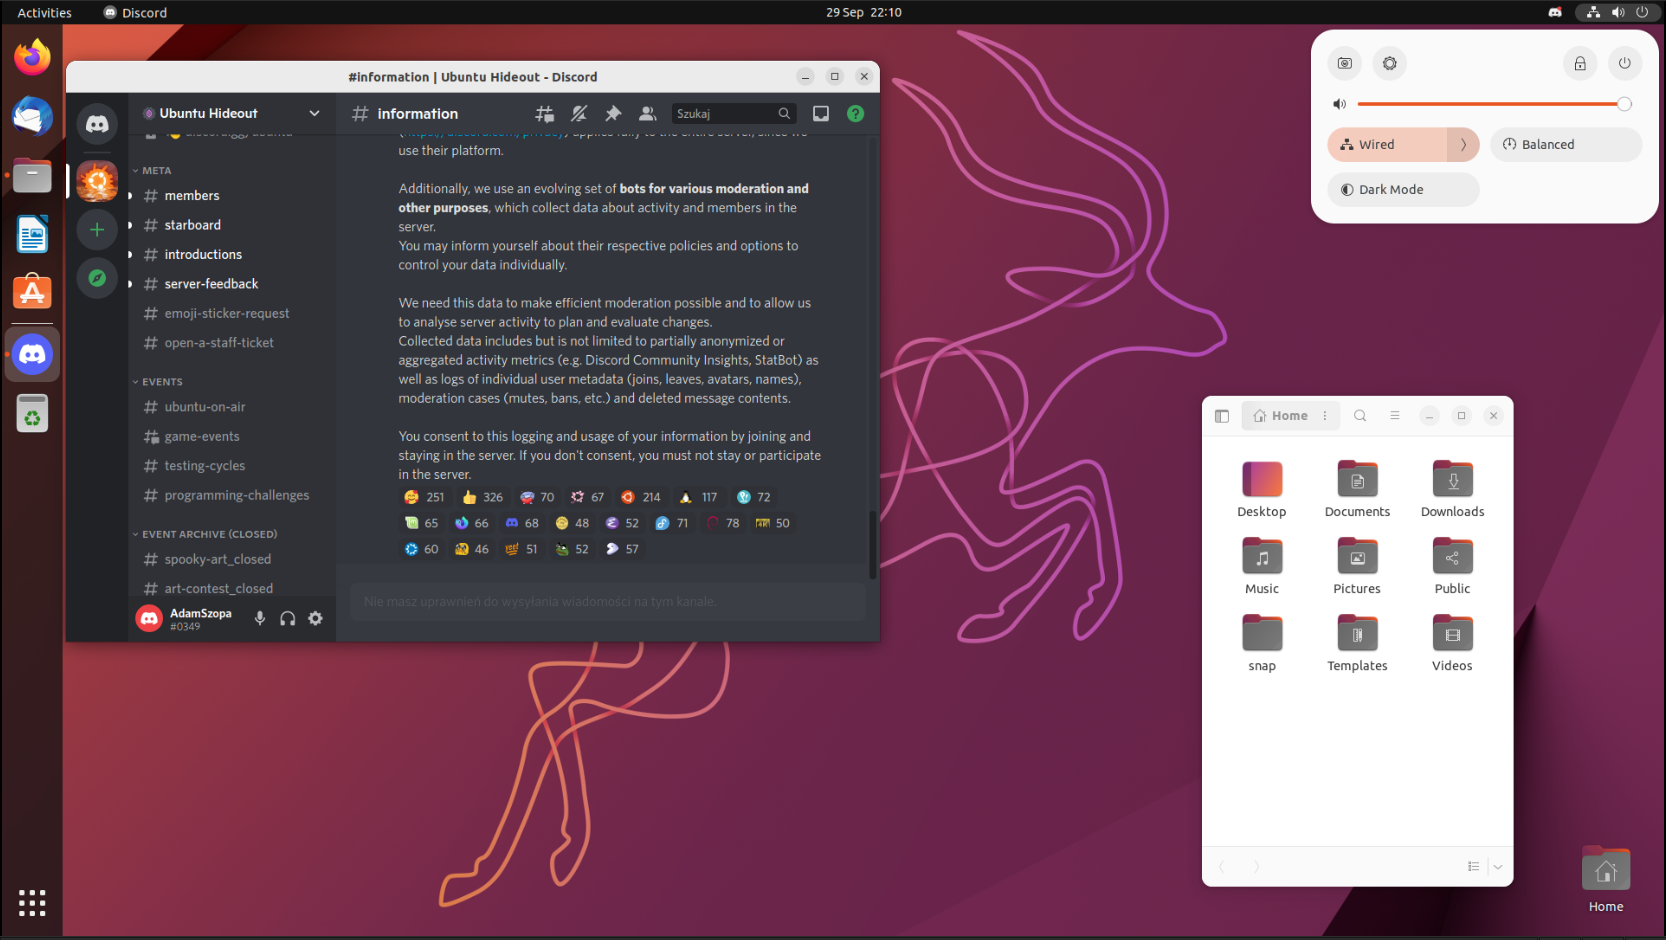Toggle Dark Mode in quick settings
1666x940 pixels.
(x=1402, y=189)
